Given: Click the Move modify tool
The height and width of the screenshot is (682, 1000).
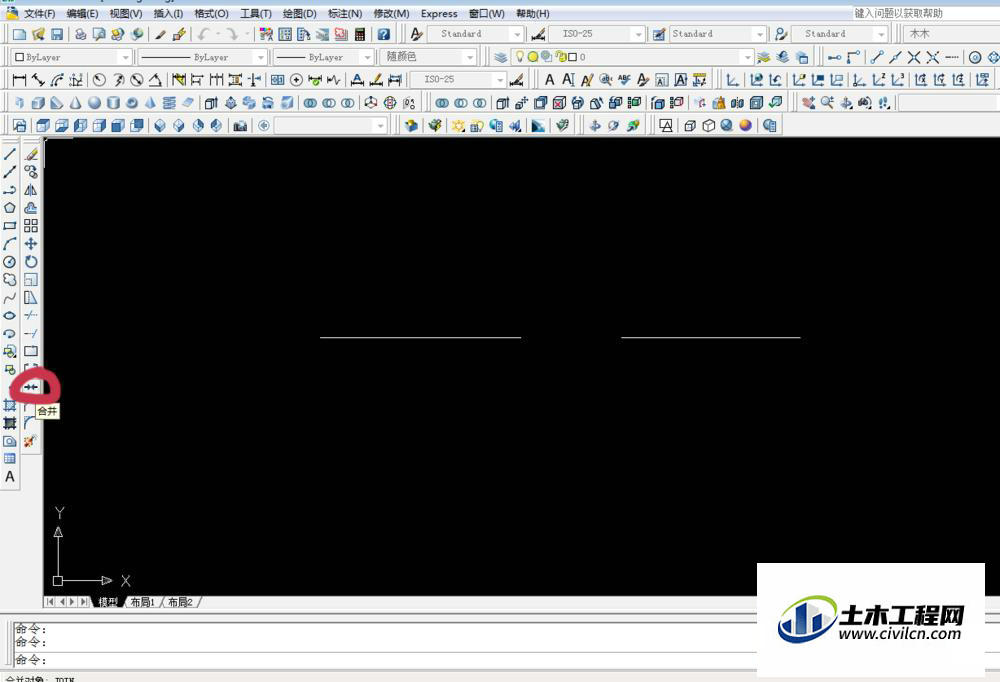Looking at the screenshot, I should [x=31, y=244].
